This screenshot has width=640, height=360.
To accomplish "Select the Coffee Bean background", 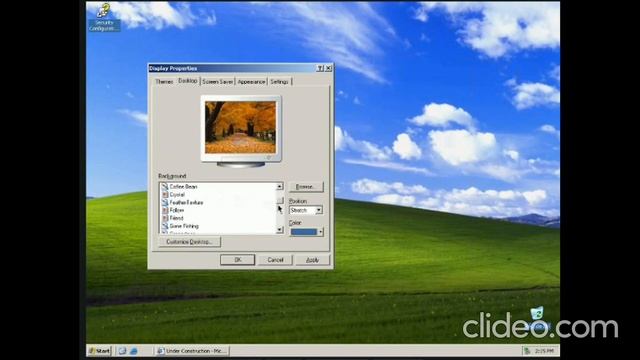I will click(x=184, y=187).
